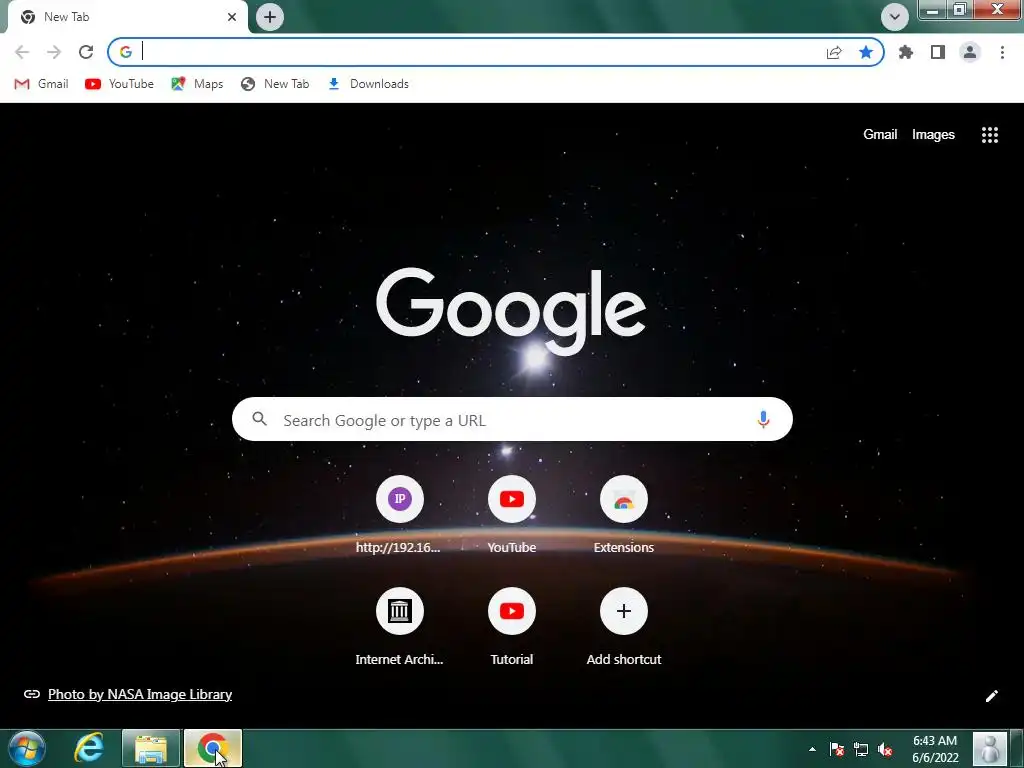The image size is (1024, 768).
Task: Open the YouTube bookmark in bookmarks bar
Action: (x=120, y=84)
